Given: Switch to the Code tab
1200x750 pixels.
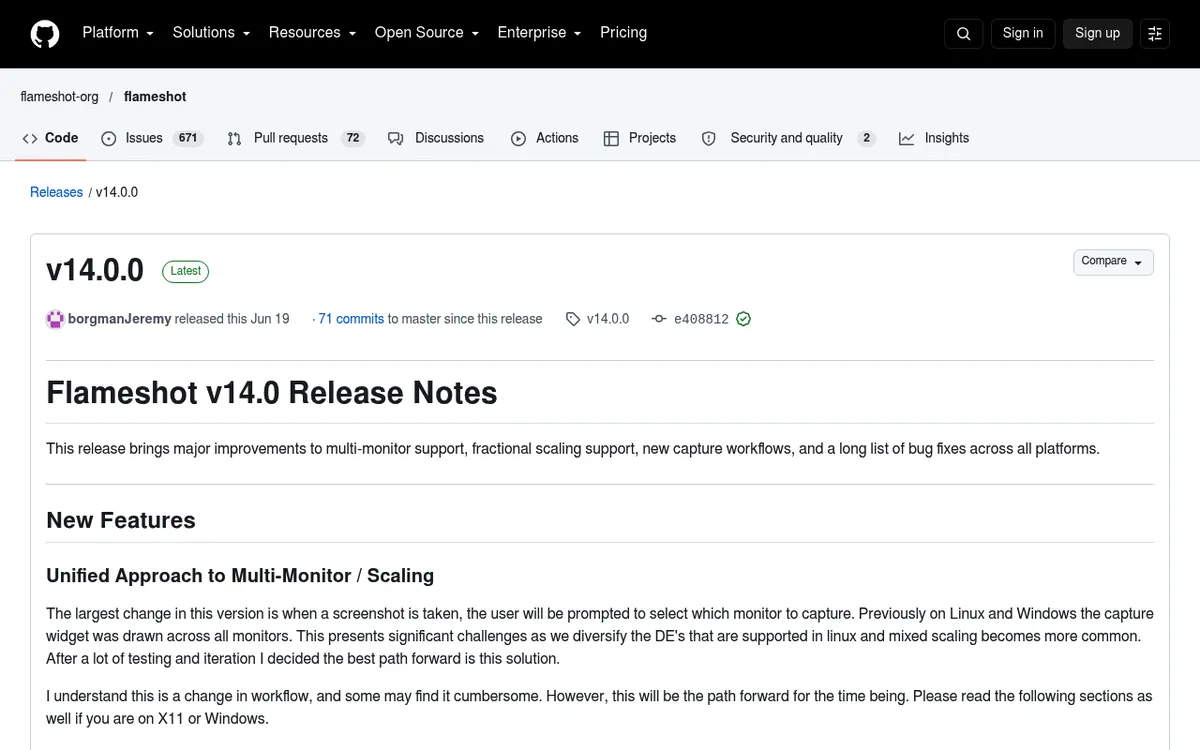Looking at the screenshot, I should point(50,138).
